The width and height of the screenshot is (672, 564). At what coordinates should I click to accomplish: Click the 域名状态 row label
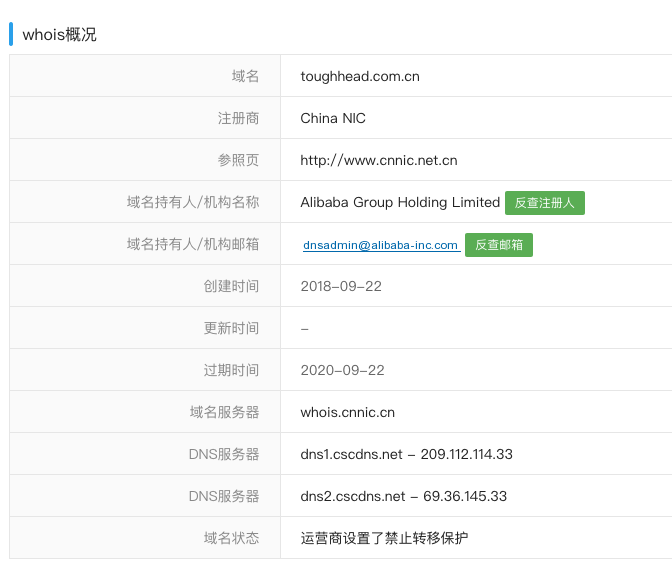tap(231, 538)
